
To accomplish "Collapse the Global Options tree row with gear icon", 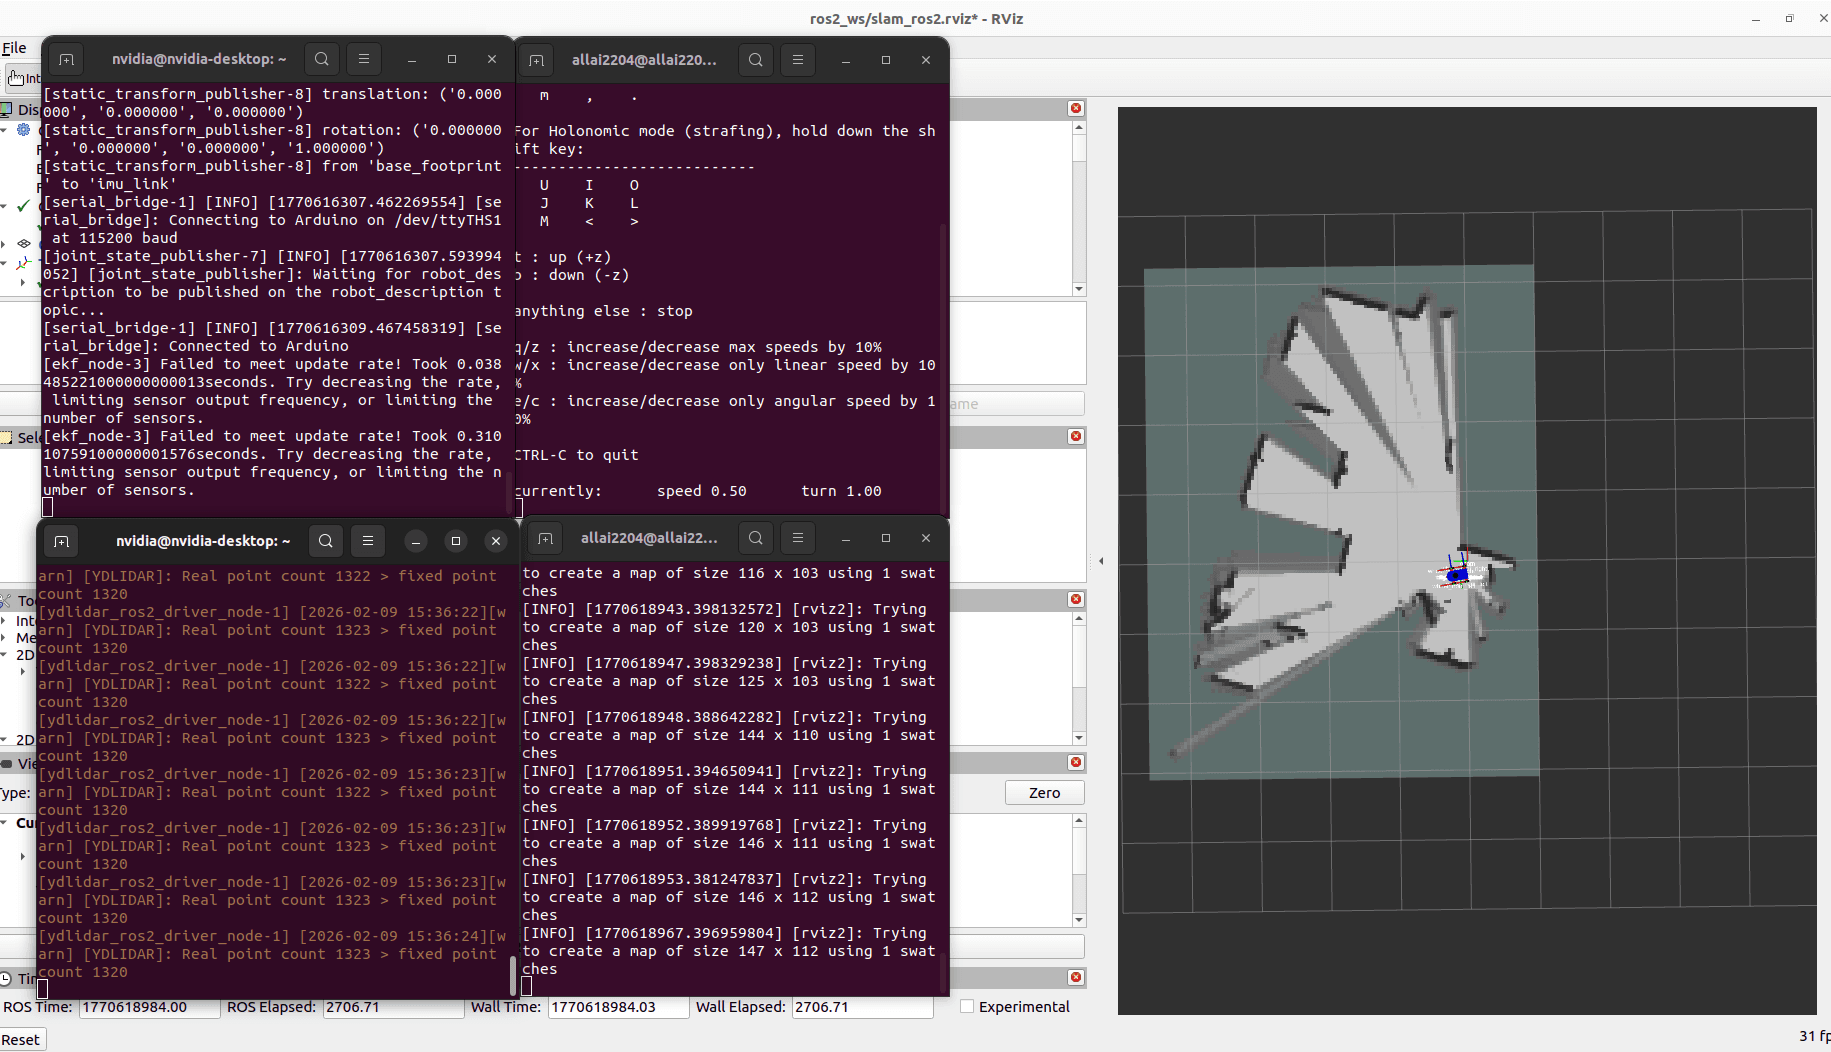I will pyautogui.click(x=5, y=130).
